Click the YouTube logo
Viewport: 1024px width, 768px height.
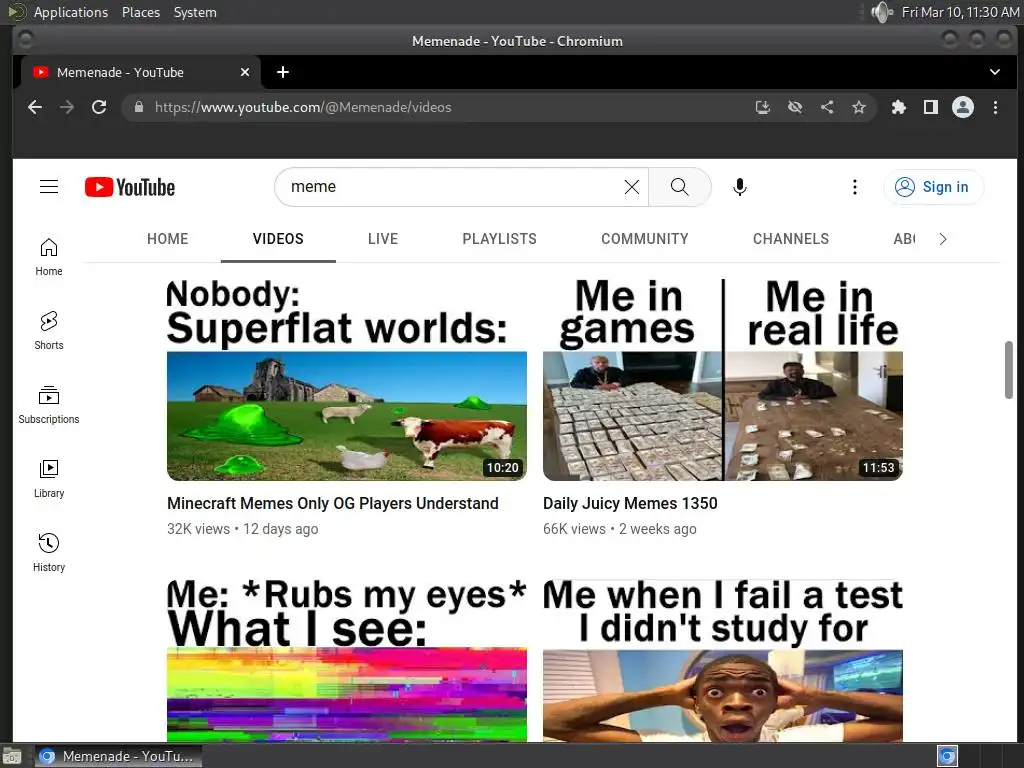point(130,187)
